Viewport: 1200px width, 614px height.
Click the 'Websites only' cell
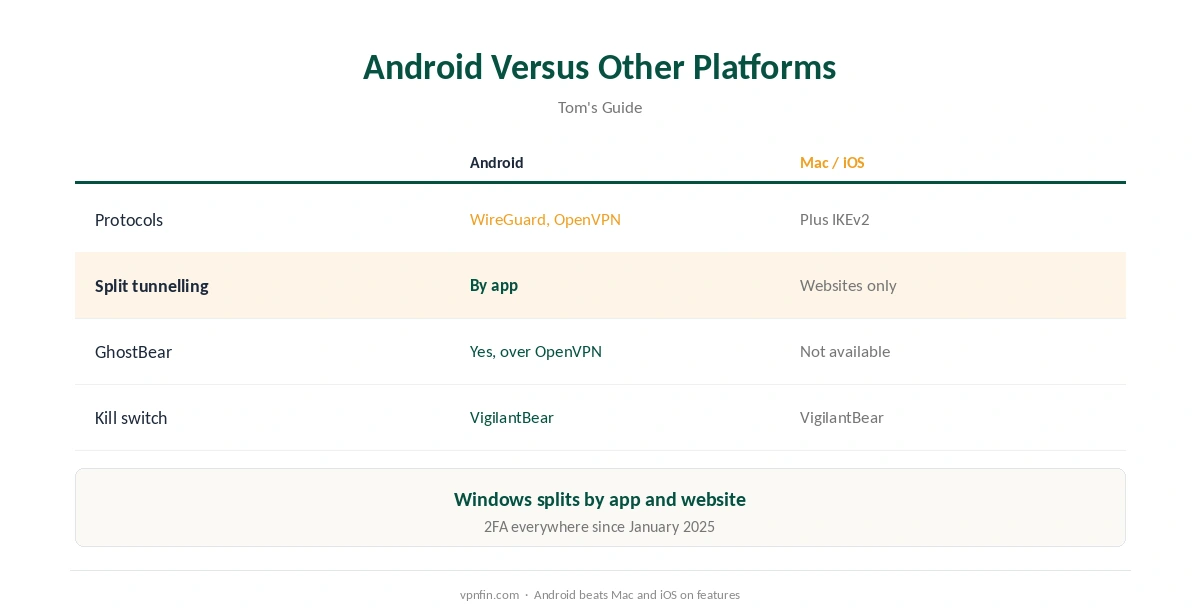pos(848,286)
